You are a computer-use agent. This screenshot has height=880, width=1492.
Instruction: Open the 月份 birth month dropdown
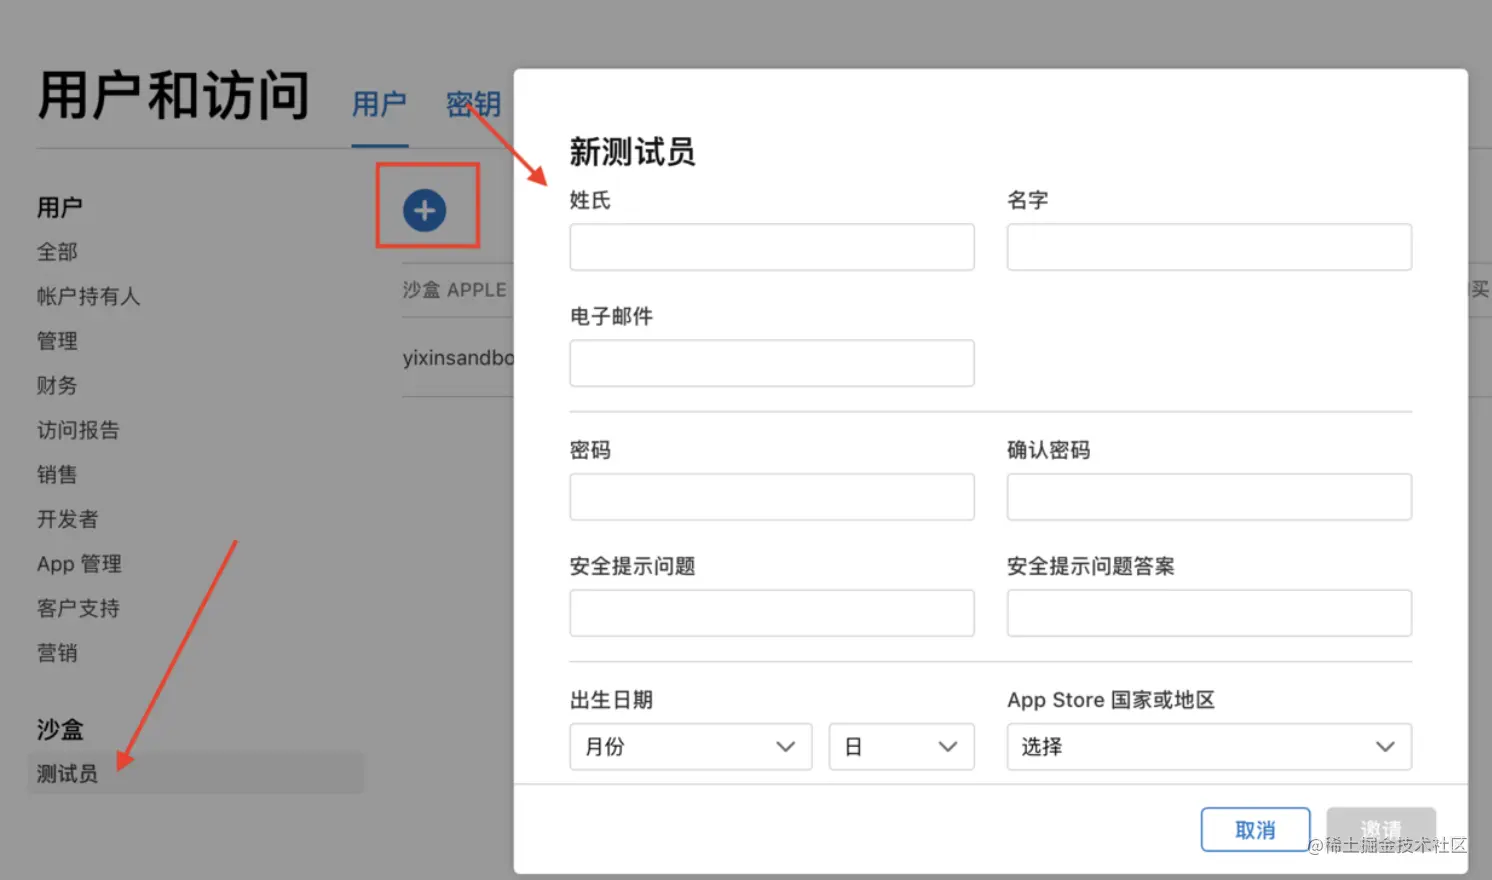[x=691, y=747]
